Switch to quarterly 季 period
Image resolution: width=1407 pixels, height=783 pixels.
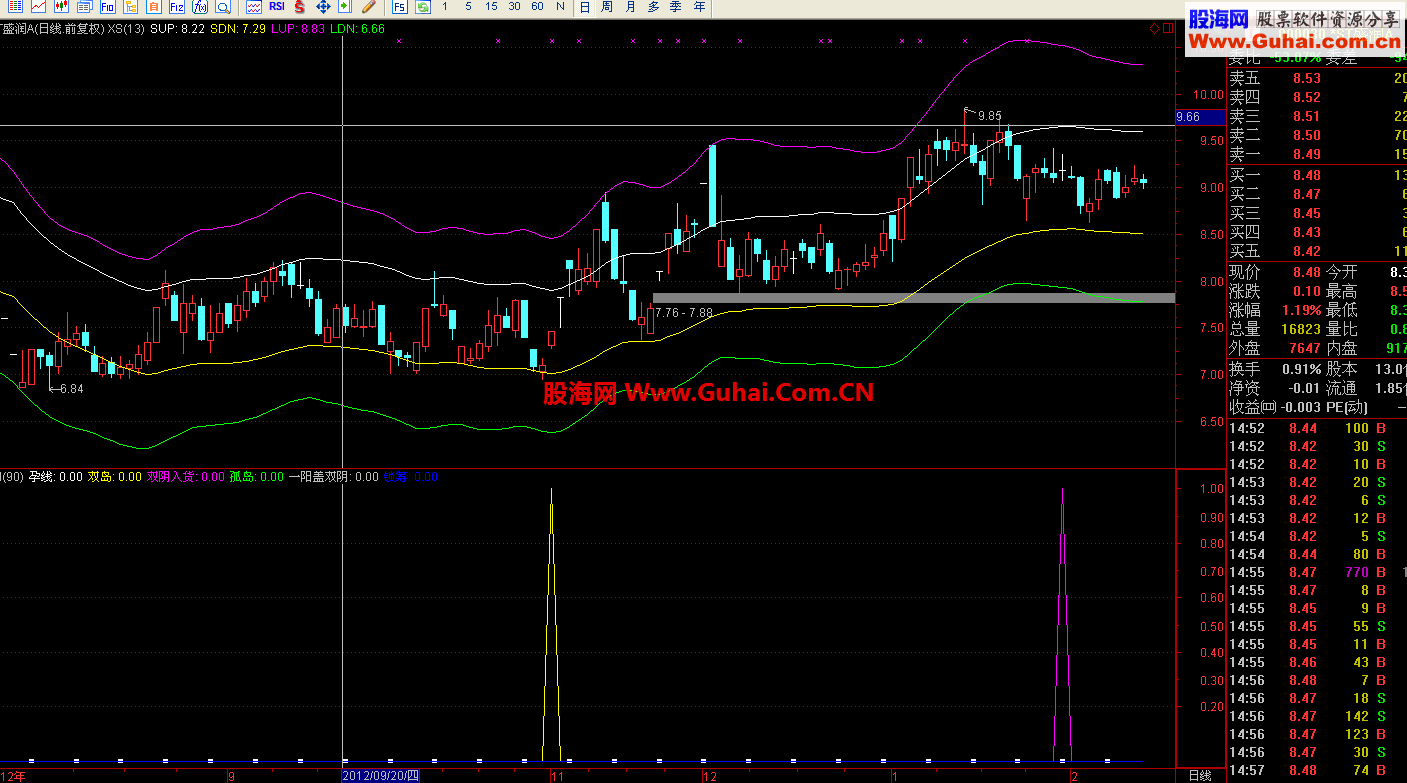pyautogui.click(x=676, y=7)
